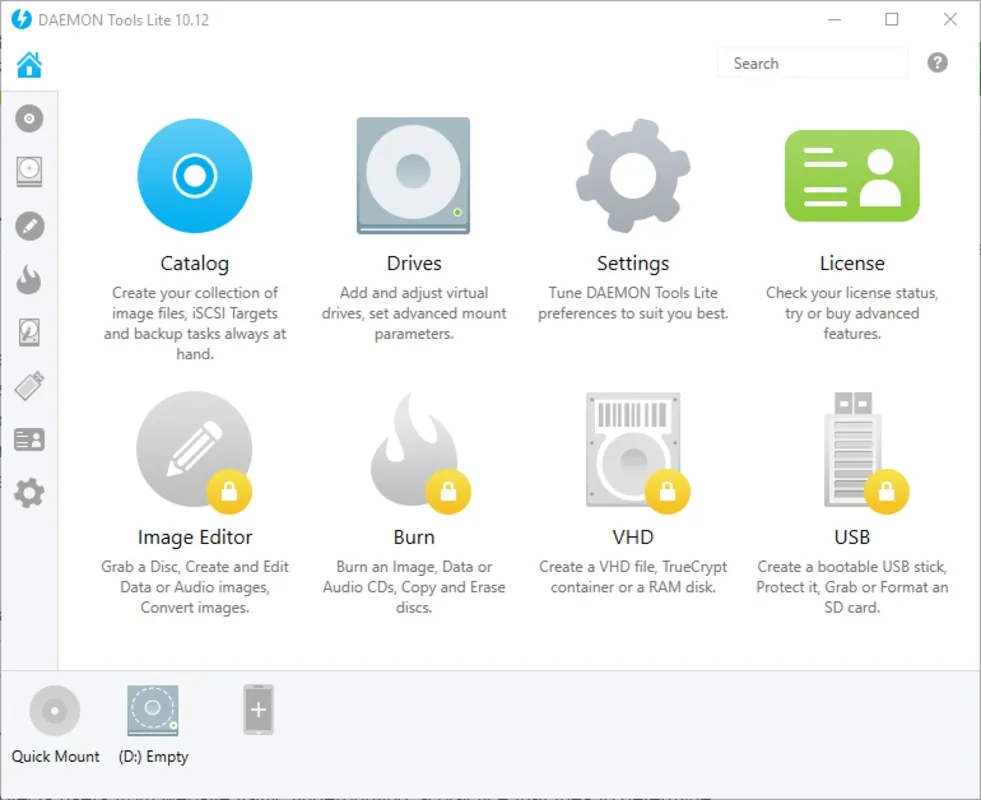Image resolution: width=981 pixels, height=800 pixels.
Task: Click the Quick Mount disc icon
Action: [x=55, y=711]
